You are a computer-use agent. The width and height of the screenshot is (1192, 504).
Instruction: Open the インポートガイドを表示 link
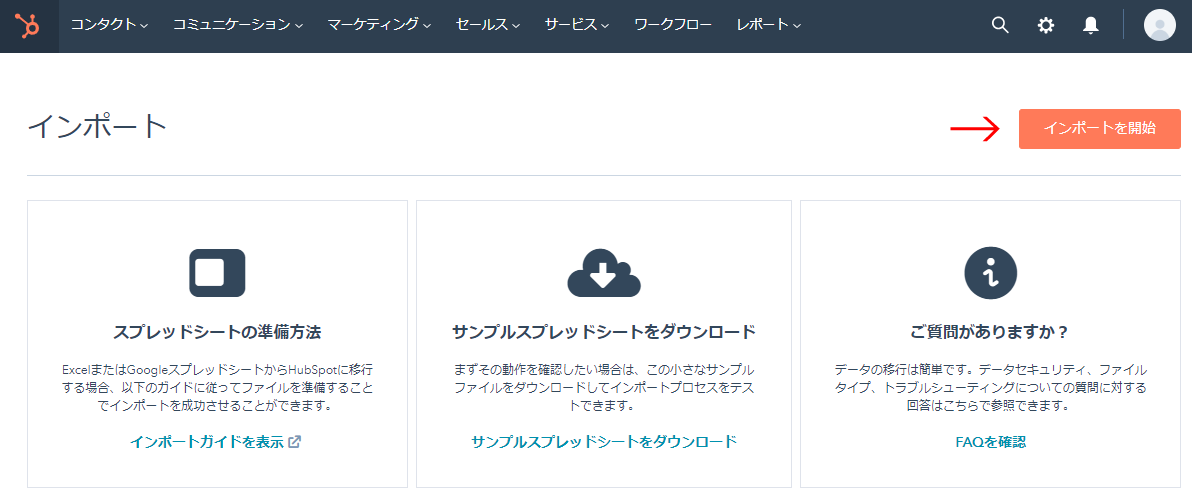pos(216,442)
